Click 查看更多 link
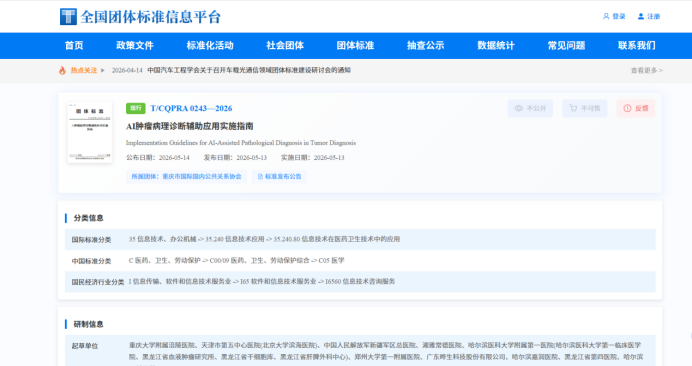Viewport: 692px width, 366px height. (647, 70)
